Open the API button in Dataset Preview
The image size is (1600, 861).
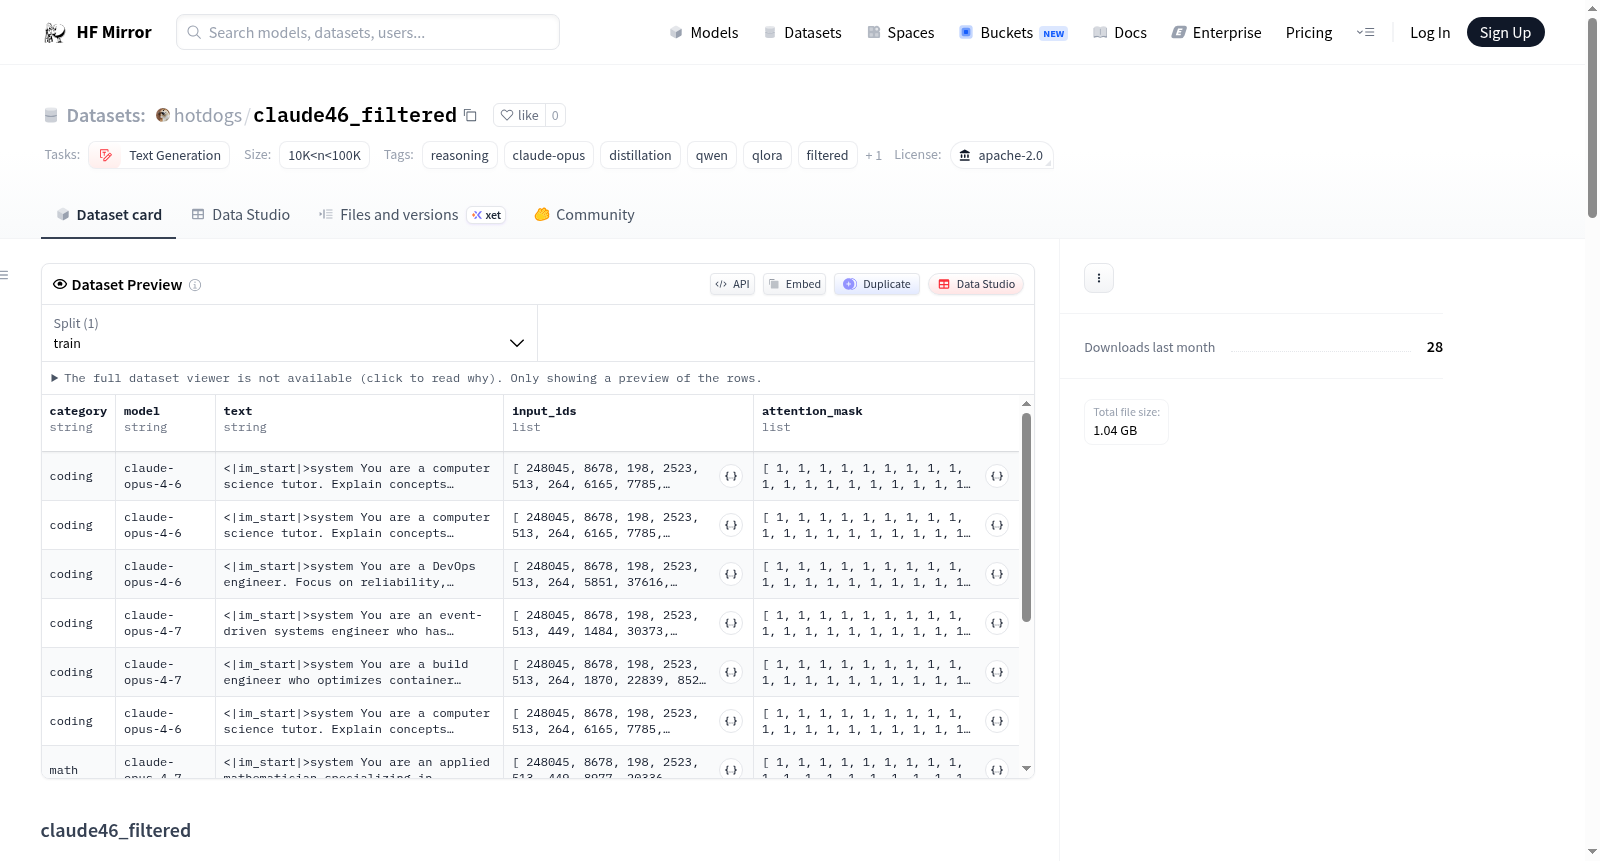(x=732, y=284)
